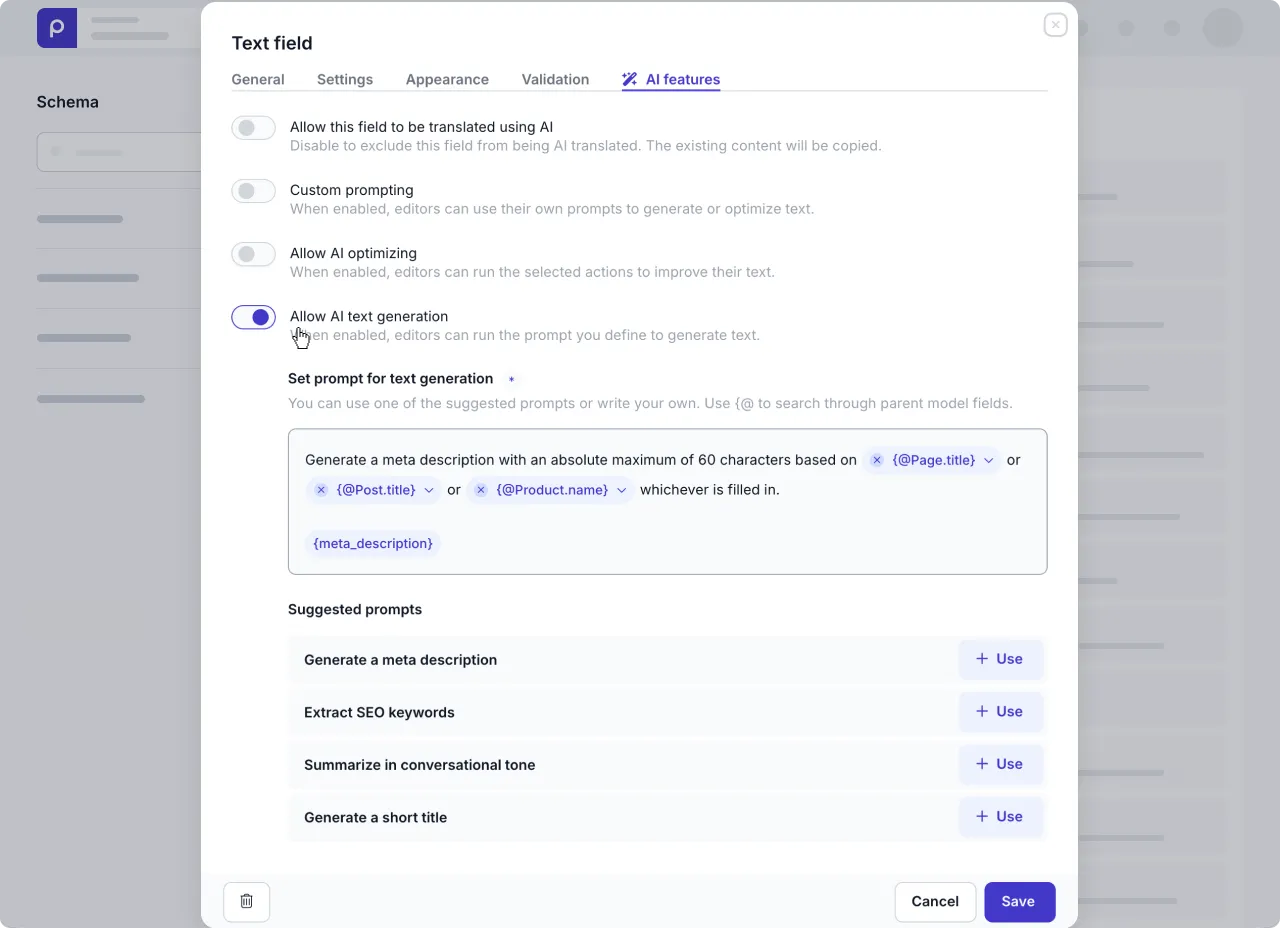The height and width of the screenshot is (928, 1280).
Task: Remove the {@Post.title} token with its x
Action: (x=321, y=490)
